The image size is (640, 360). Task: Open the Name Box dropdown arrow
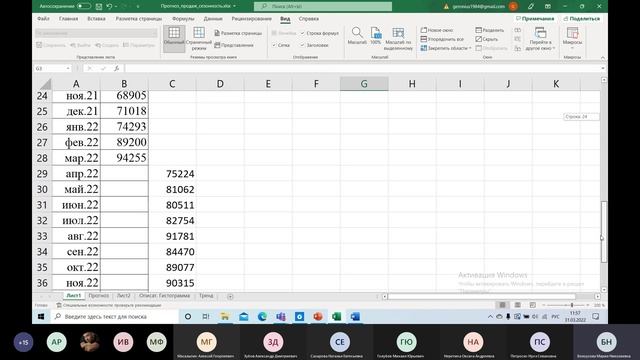[x=68, y=69]
